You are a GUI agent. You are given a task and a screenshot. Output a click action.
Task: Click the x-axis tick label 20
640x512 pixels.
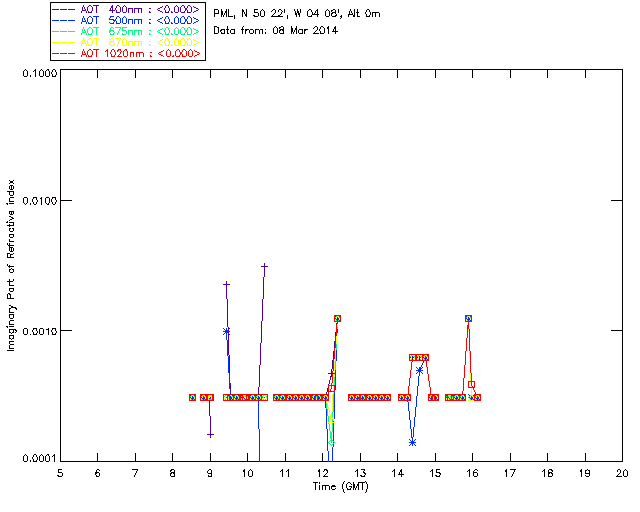[x=622, y=473]
